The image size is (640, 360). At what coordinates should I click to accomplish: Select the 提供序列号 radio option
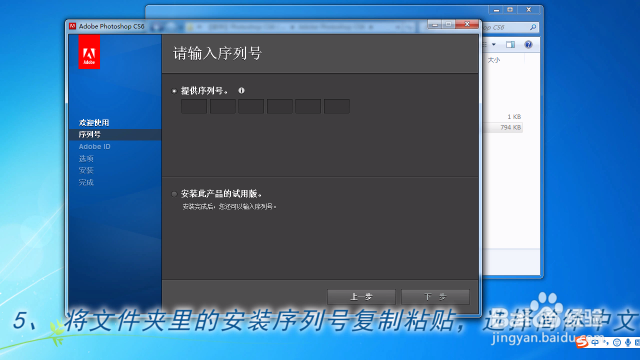pos(174,91)
